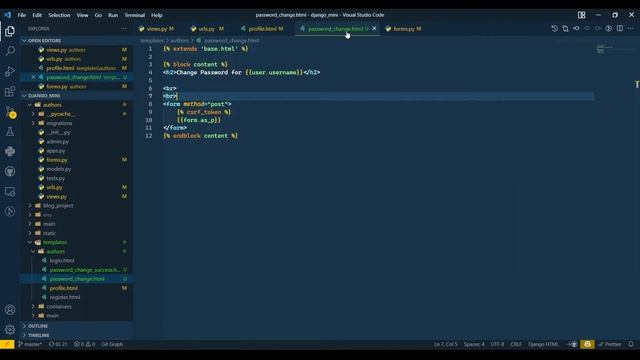Open models.py in the authors folder
This screenshot has width=640, height=360.
click(58, 169)
